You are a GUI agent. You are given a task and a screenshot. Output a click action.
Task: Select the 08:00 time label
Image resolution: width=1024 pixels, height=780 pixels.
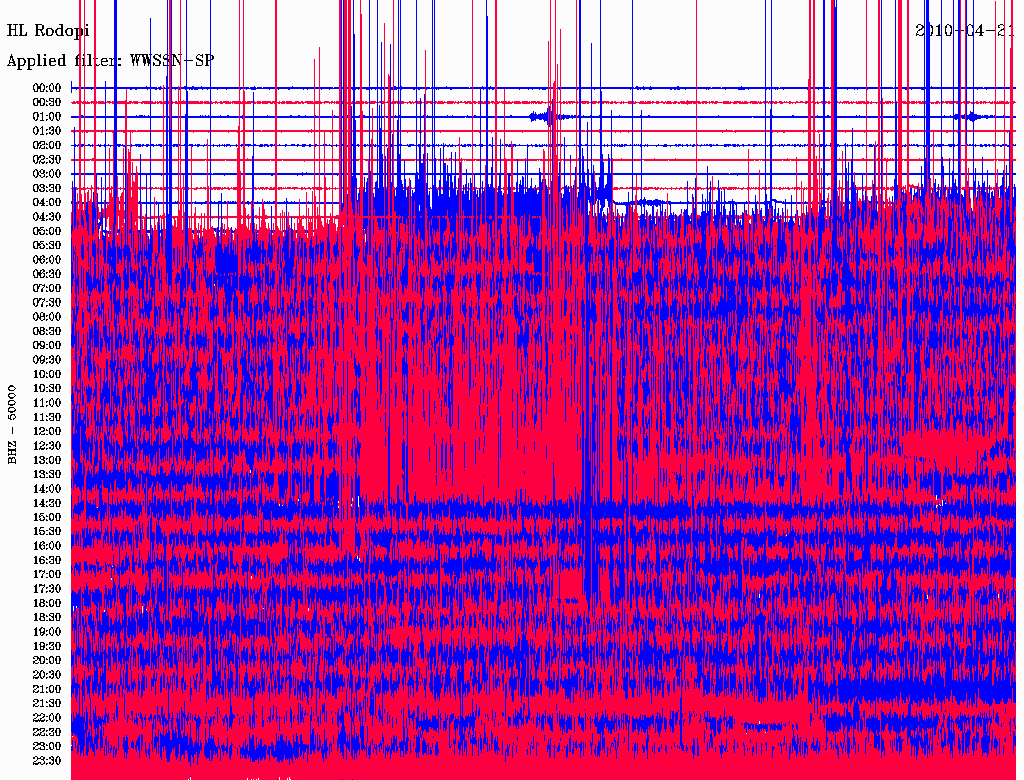coord(47,317)
